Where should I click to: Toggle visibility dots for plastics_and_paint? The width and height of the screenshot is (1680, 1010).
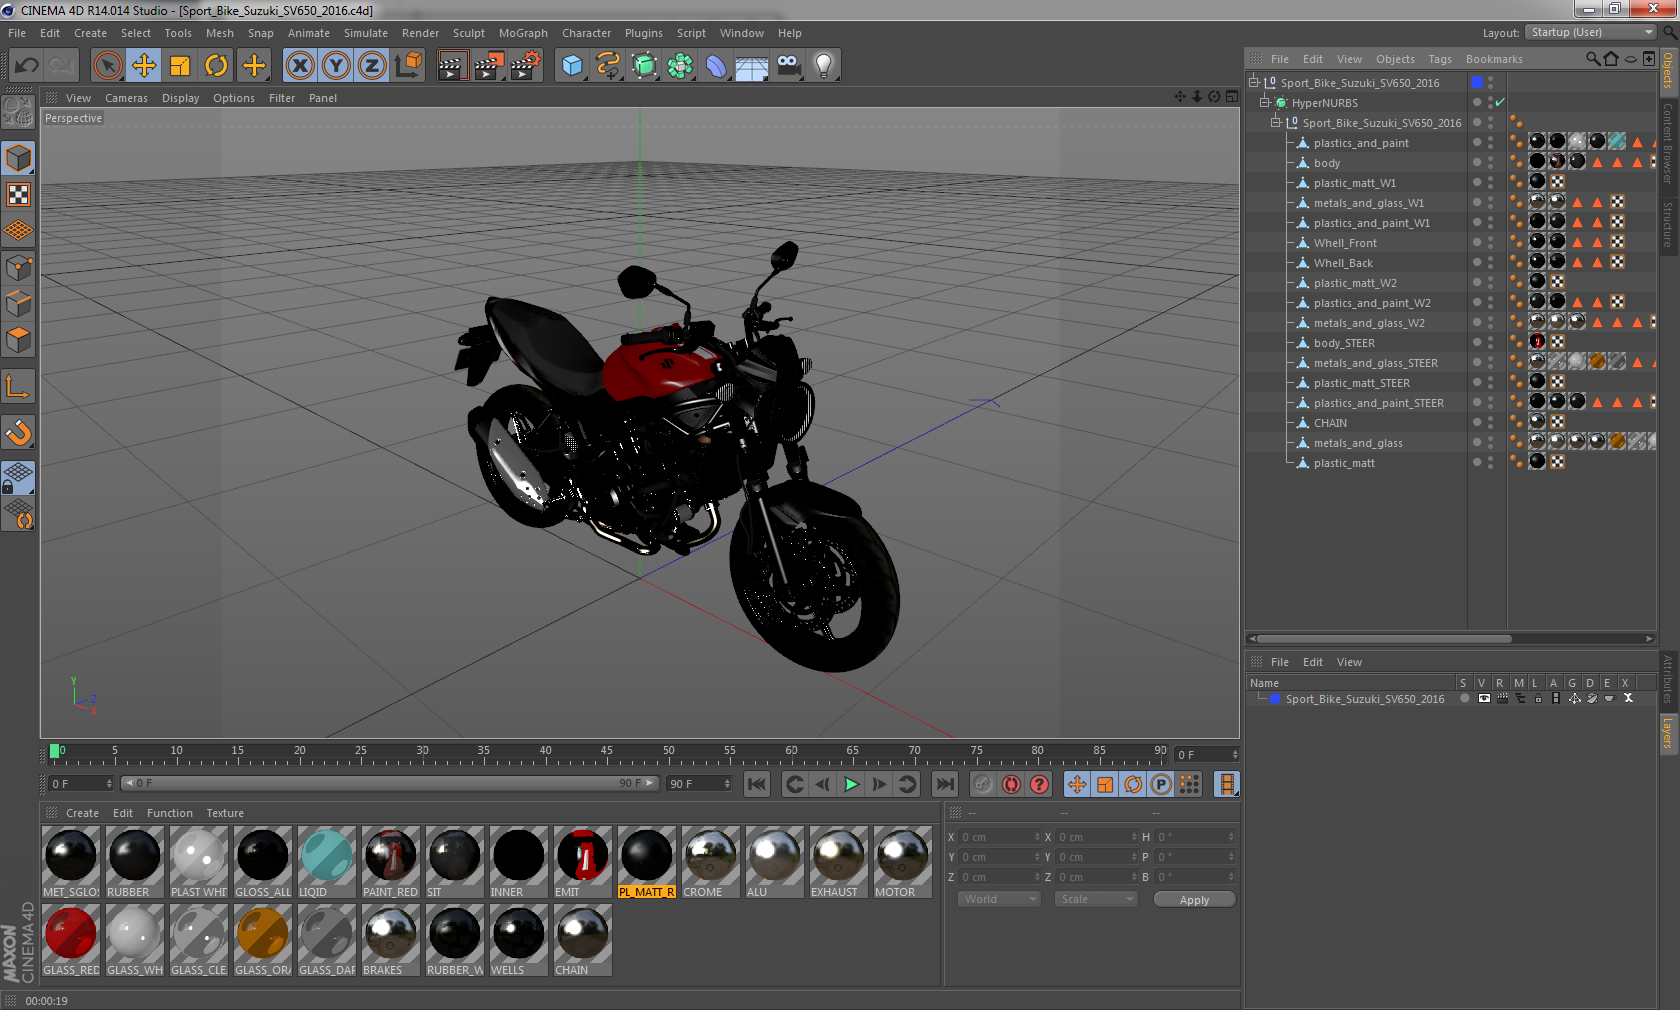(1490, 142)
